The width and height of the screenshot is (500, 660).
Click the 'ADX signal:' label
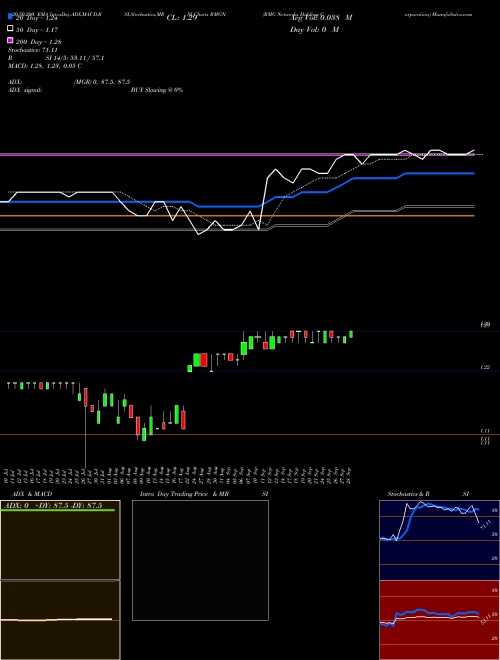(25, 90)
